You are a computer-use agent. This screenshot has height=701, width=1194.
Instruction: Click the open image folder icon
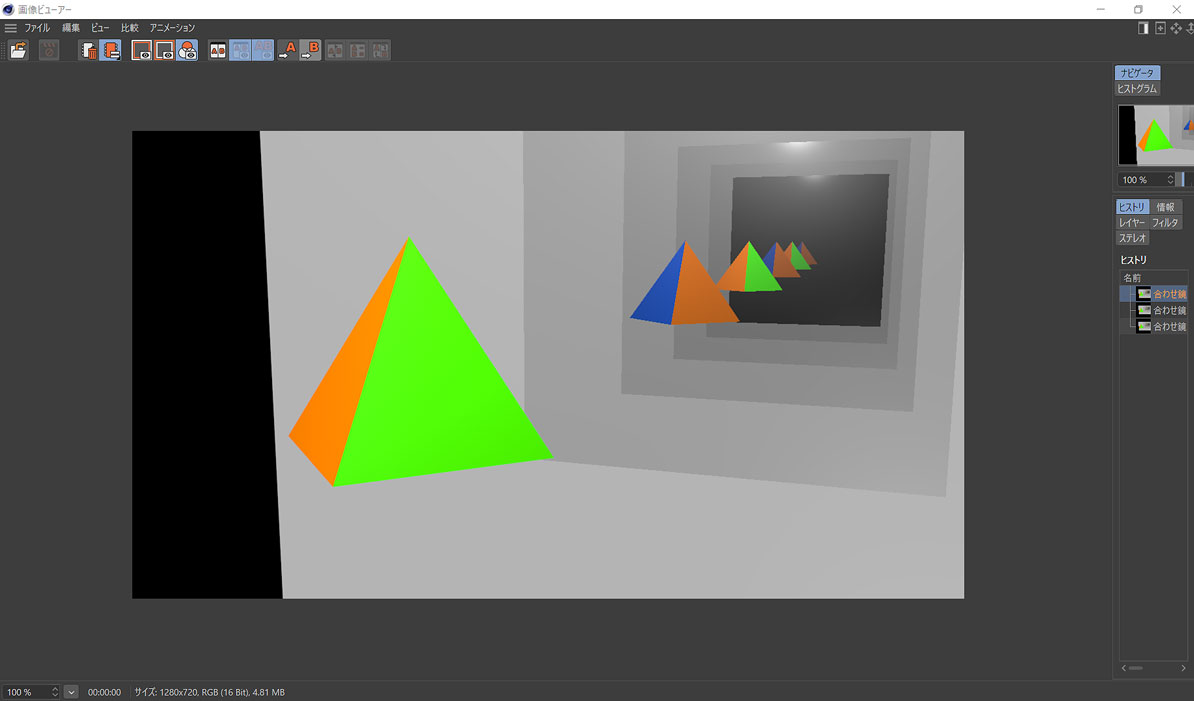18,50
